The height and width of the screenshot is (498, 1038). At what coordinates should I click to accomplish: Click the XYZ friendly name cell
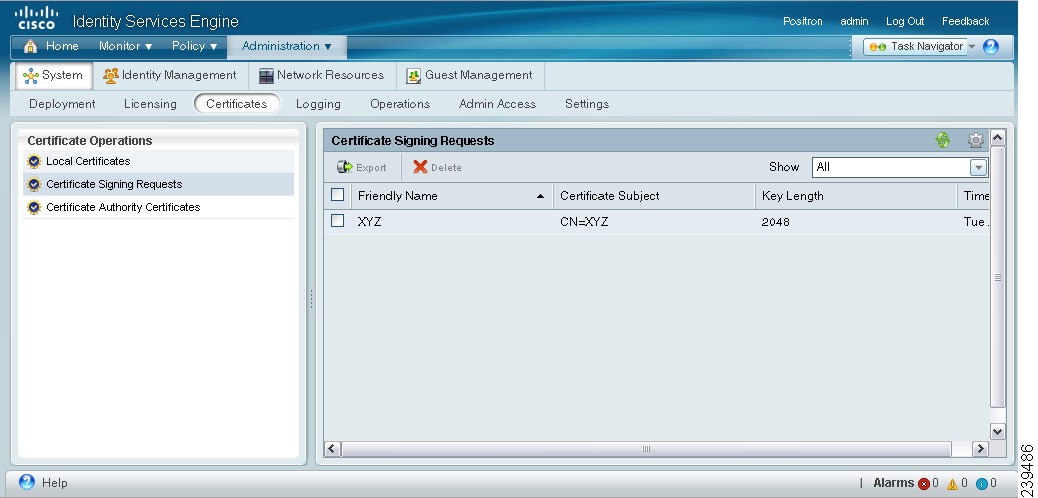(369, 222)
